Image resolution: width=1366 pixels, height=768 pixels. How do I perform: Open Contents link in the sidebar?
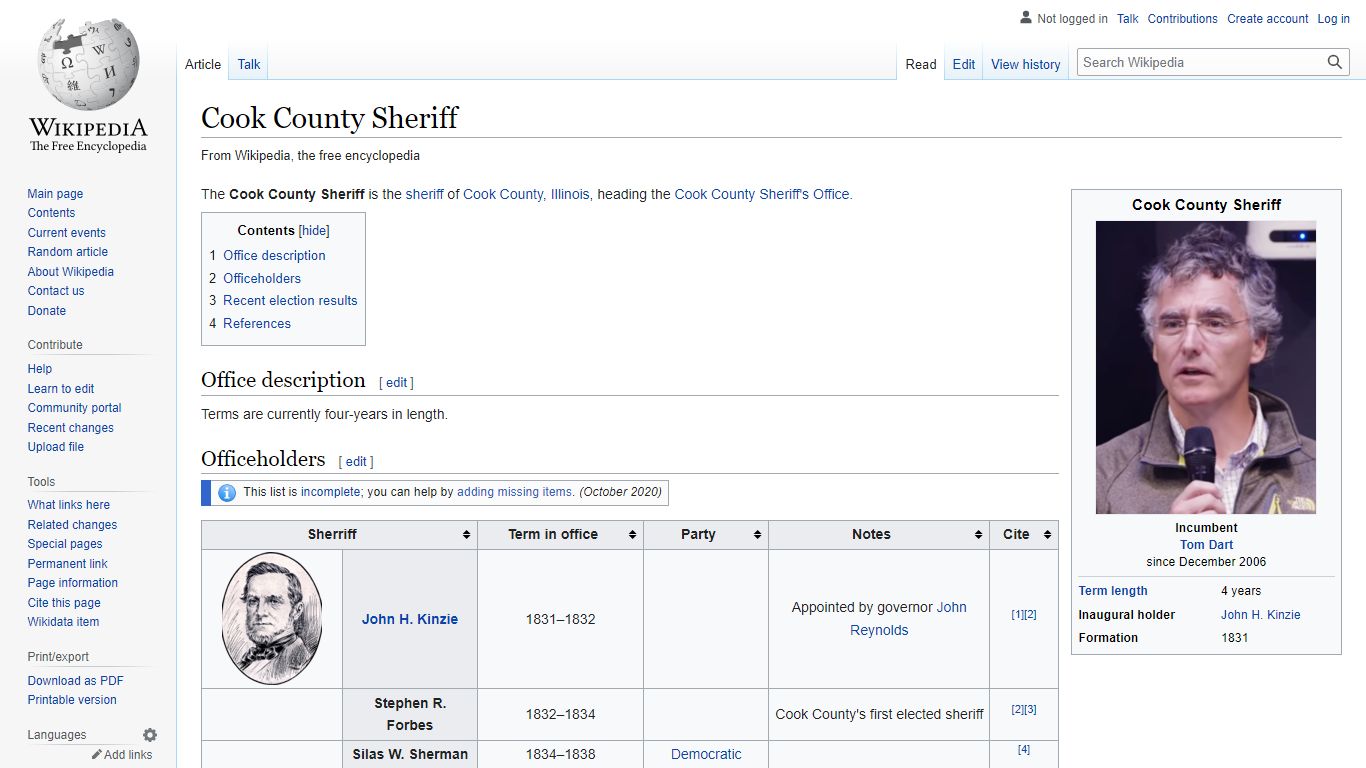pyautogui.click(x=51, y=213)
